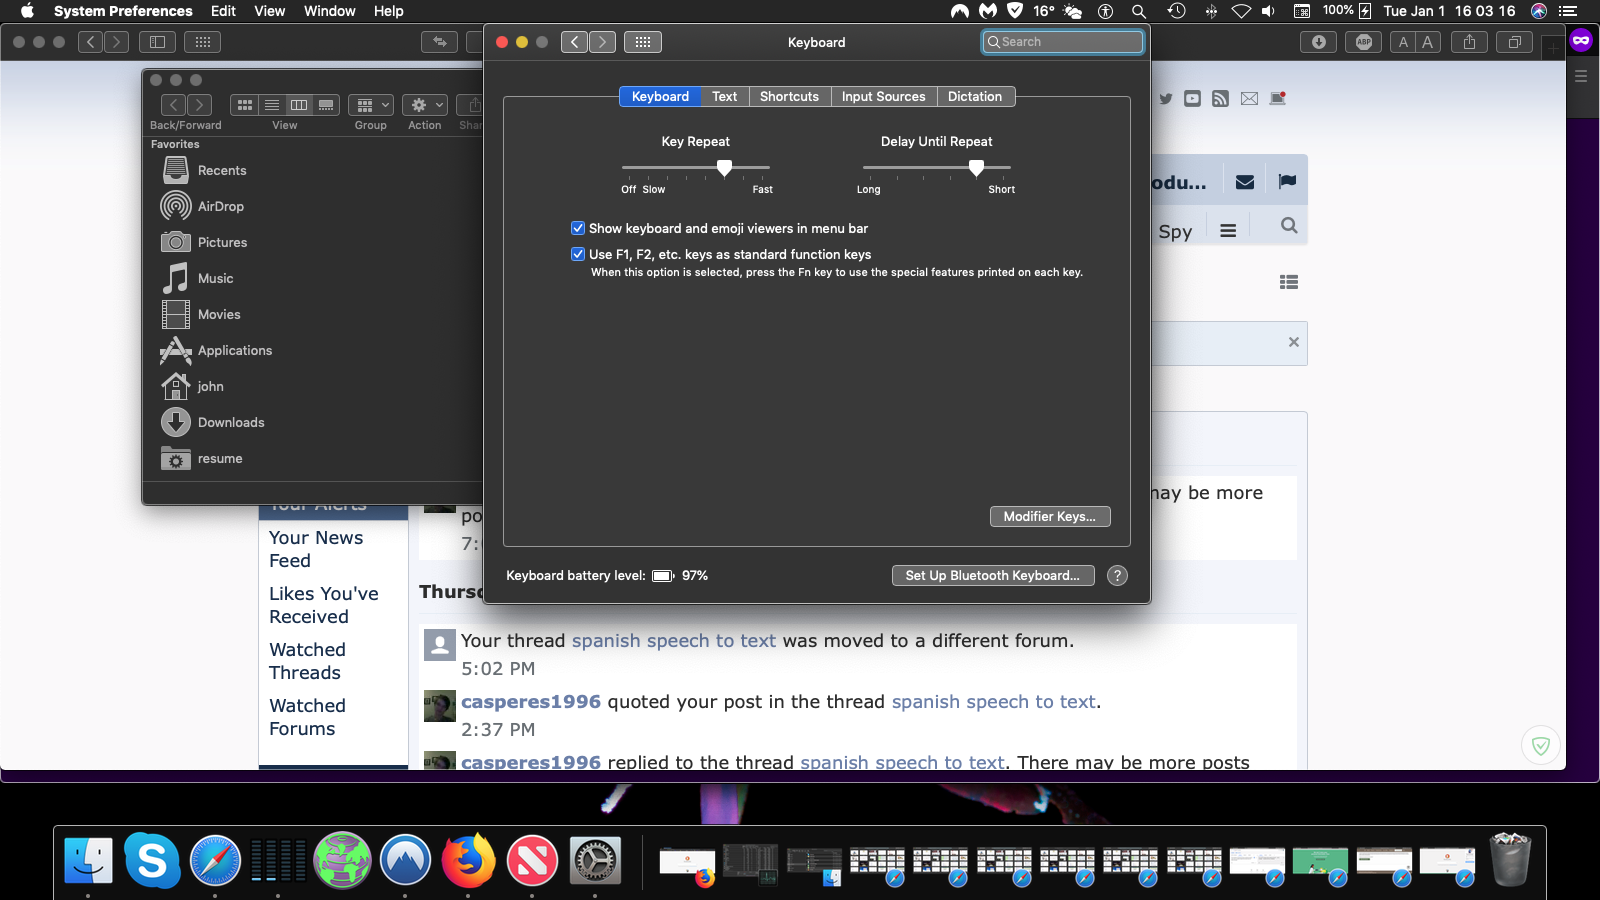1600x900 pixels.
Task: Switch Finder to column view
Action: click(x=298, y=105)
